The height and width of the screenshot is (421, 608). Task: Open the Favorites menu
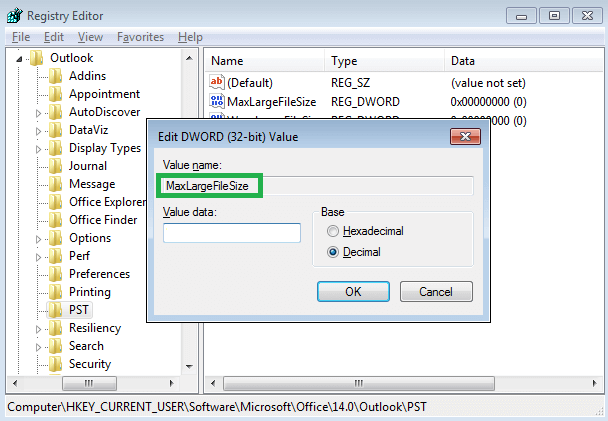140,37
